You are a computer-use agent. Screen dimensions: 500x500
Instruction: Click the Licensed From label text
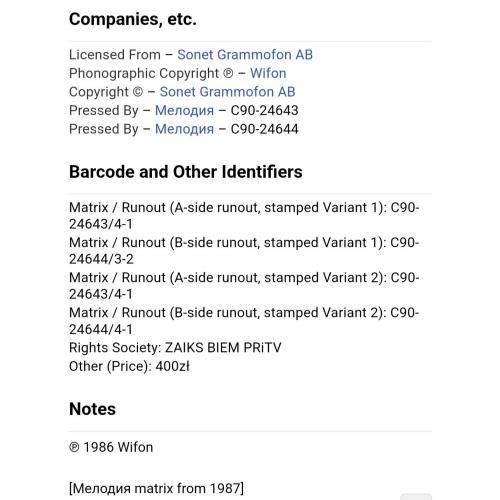[115, 55]
